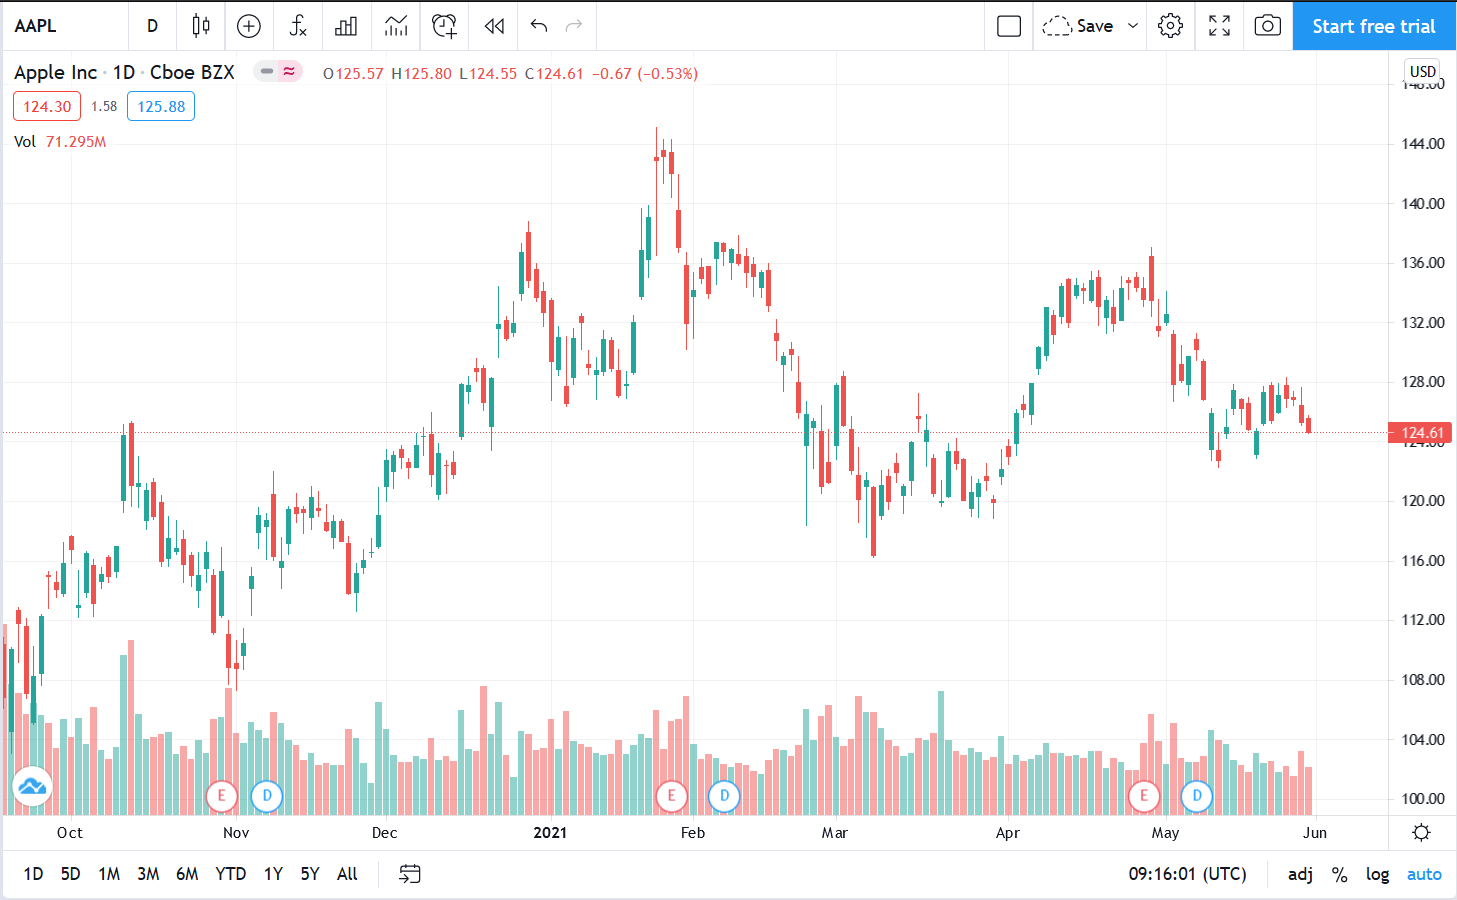
Task: Click Start free trial button
Action: [1374, 26]
